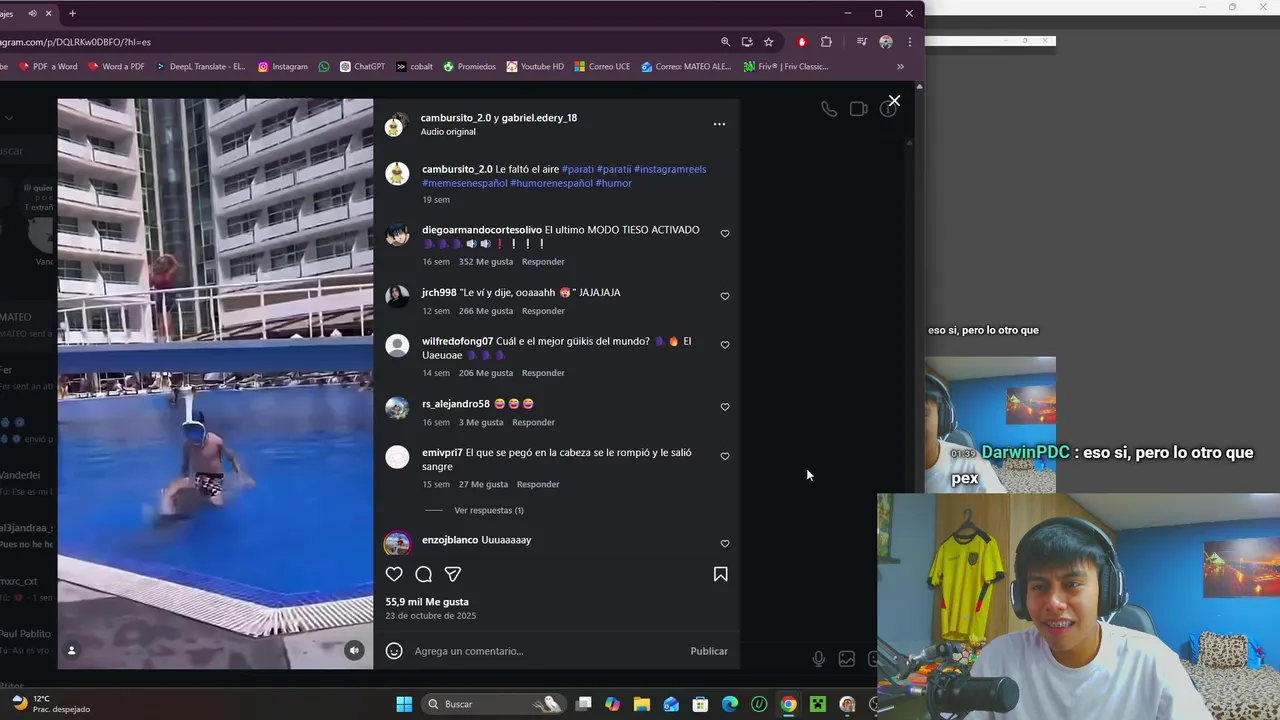Reply to rs_alejandro58's comment
This screenshot has width=1280, height=720.
[533, 422]
